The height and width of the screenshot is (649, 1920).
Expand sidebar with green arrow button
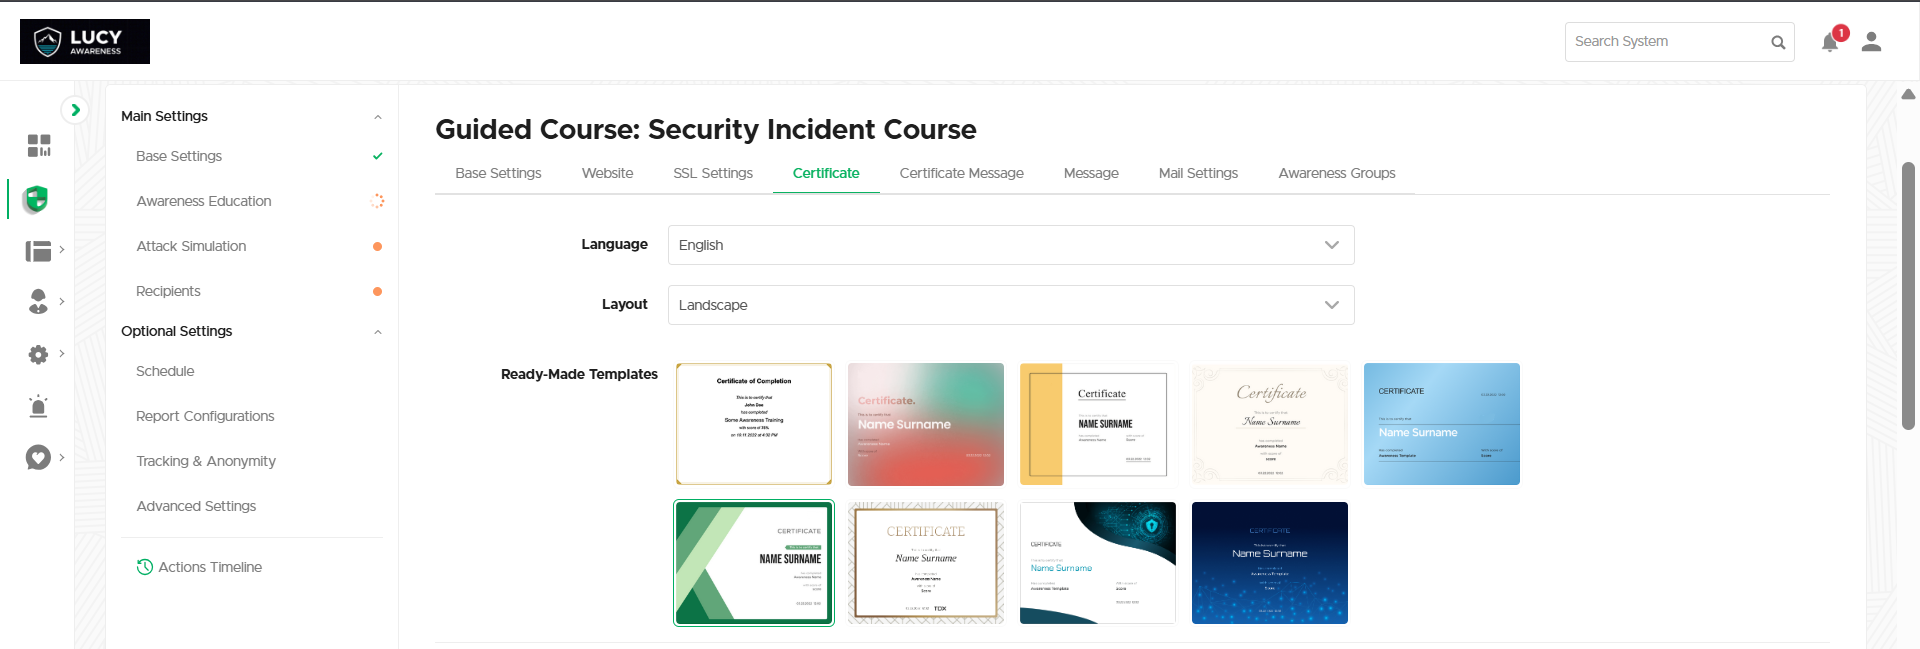click(x=75, y=110)
